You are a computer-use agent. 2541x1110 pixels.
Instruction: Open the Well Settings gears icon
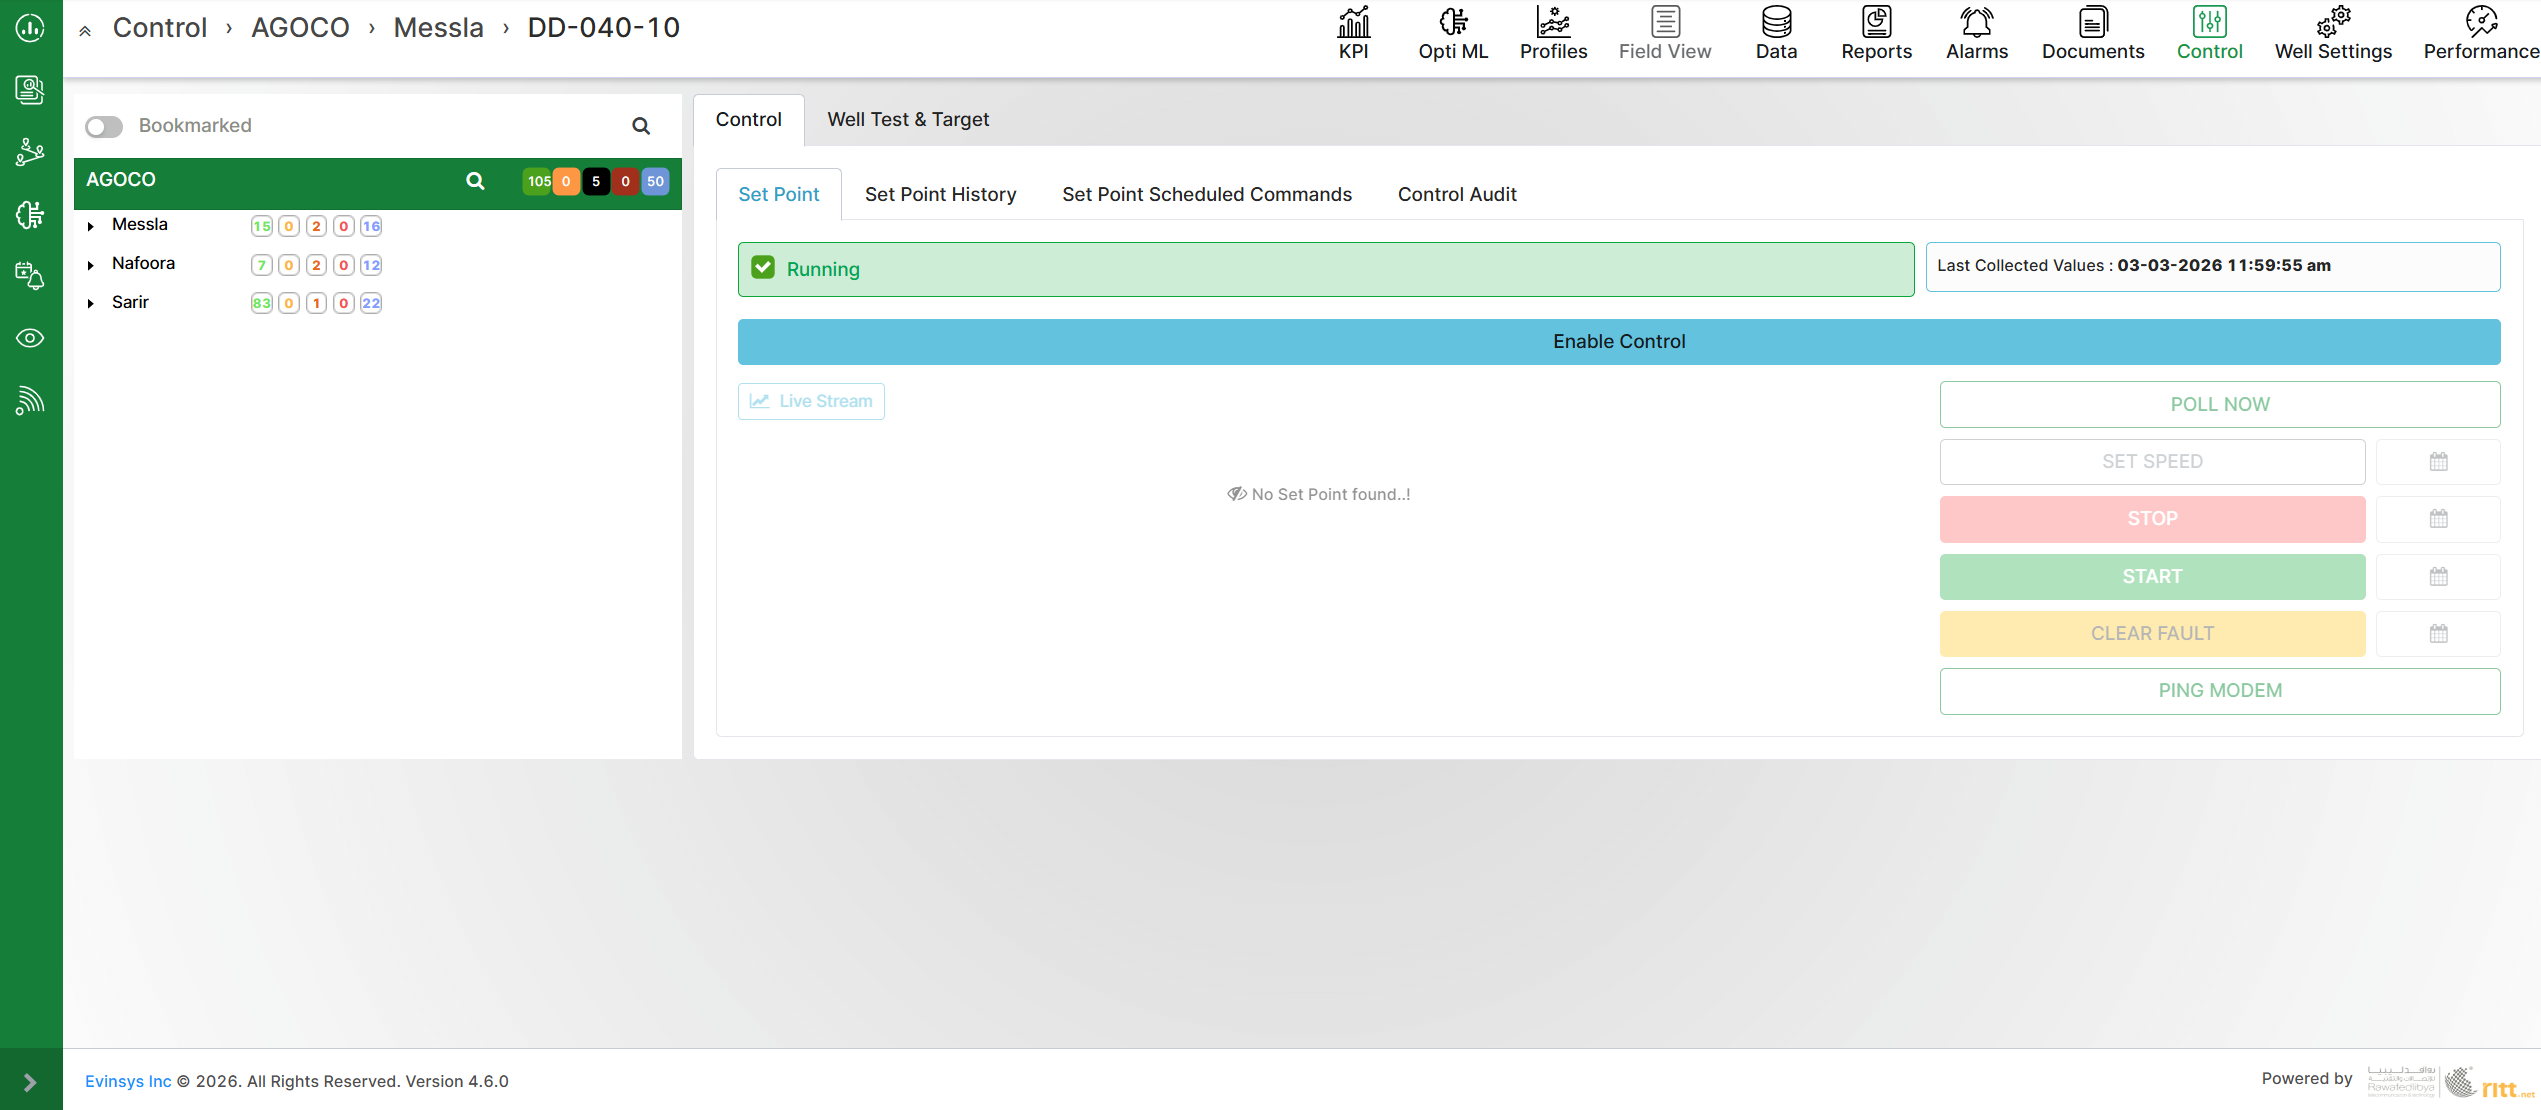click(2333, 22)
